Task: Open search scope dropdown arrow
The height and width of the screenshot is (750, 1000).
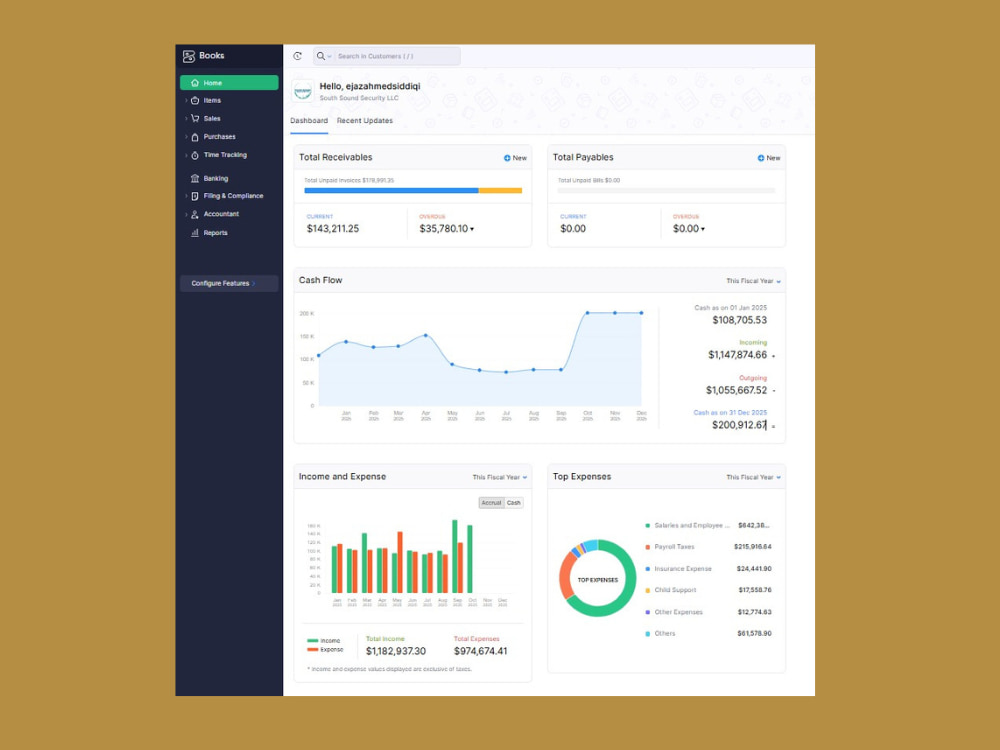Action: point(329,57)
